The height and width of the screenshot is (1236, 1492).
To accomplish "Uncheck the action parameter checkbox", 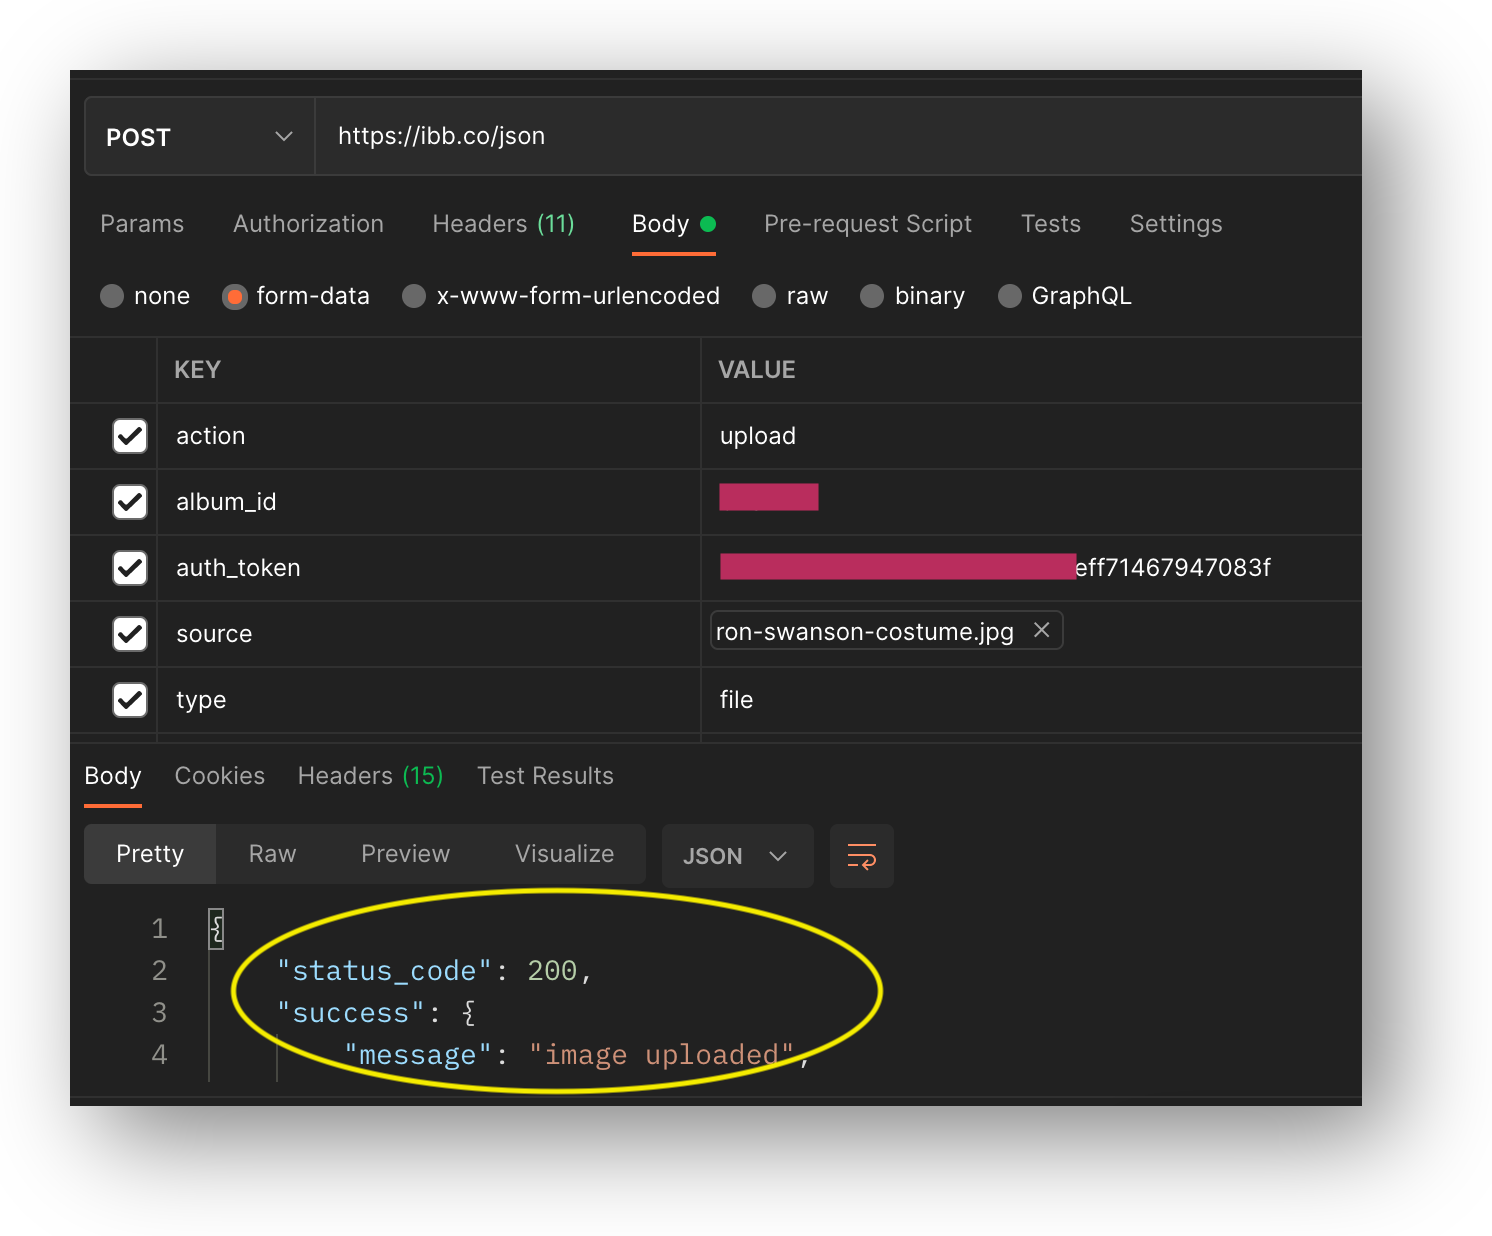I will (130, 436).
